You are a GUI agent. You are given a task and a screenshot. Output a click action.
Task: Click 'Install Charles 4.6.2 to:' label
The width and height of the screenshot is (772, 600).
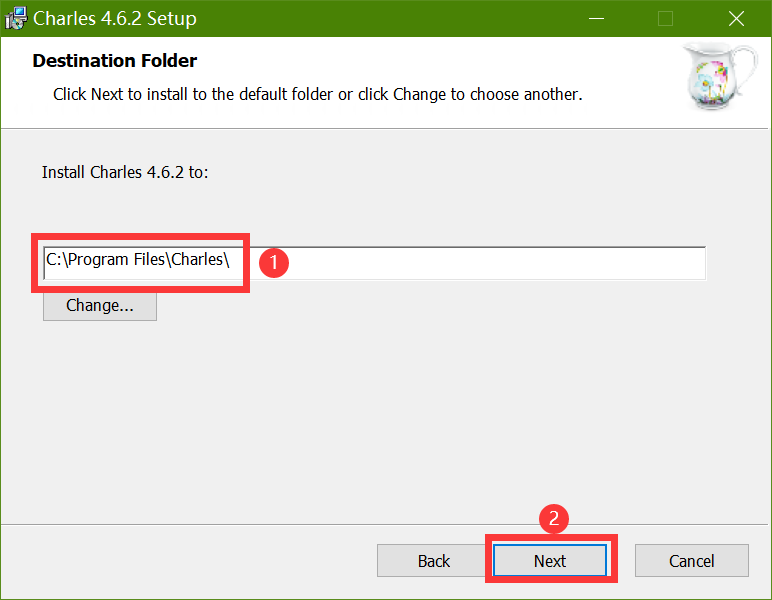pyautogui.click(x=125, y=172)
